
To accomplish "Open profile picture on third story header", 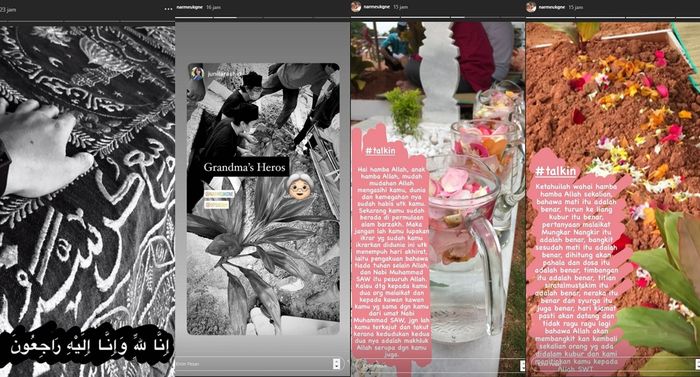I will (x=356, y=7).
